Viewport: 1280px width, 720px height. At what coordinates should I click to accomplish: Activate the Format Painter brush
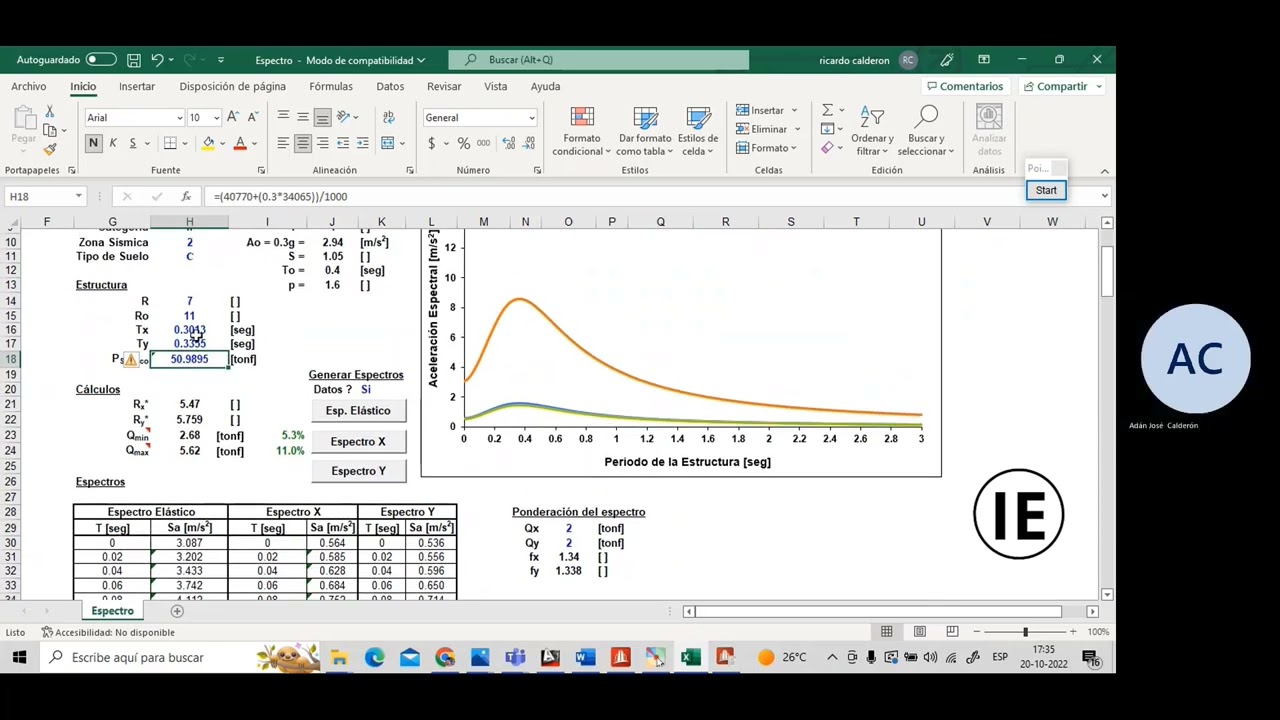coord(49,149)
